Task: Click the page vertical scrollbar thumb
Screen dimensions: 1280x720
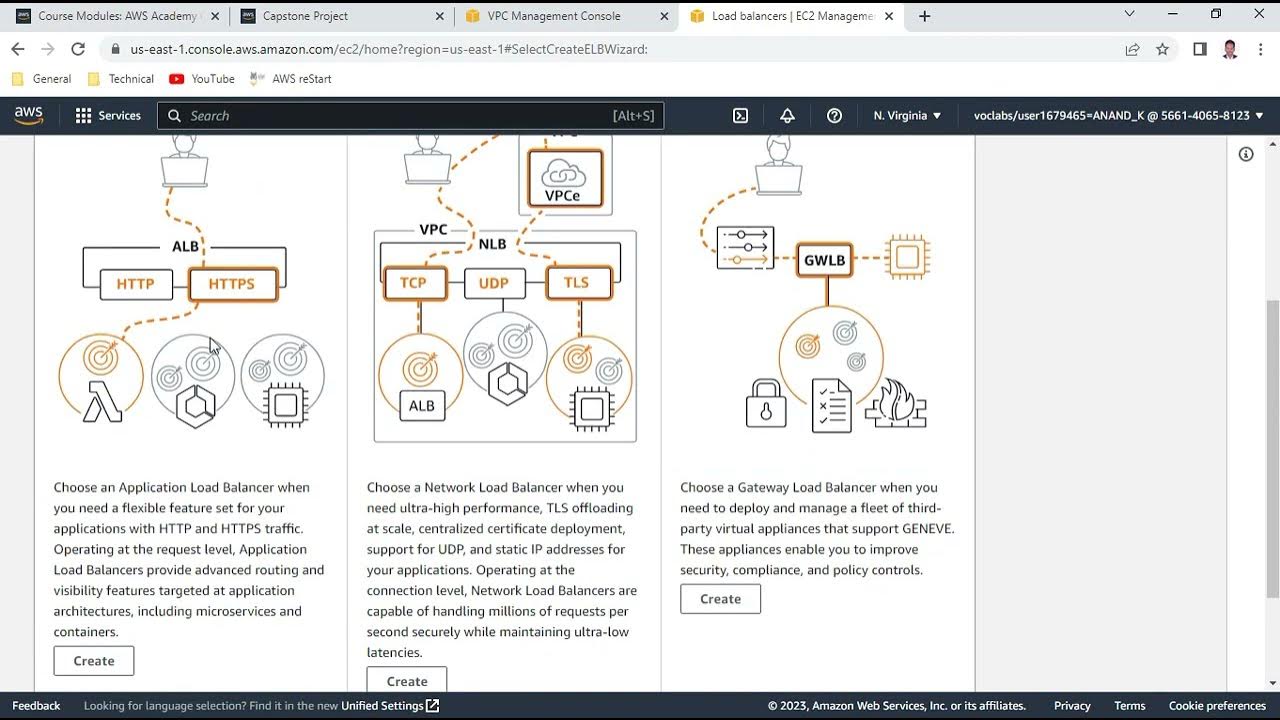Action: pos(1272,450)
